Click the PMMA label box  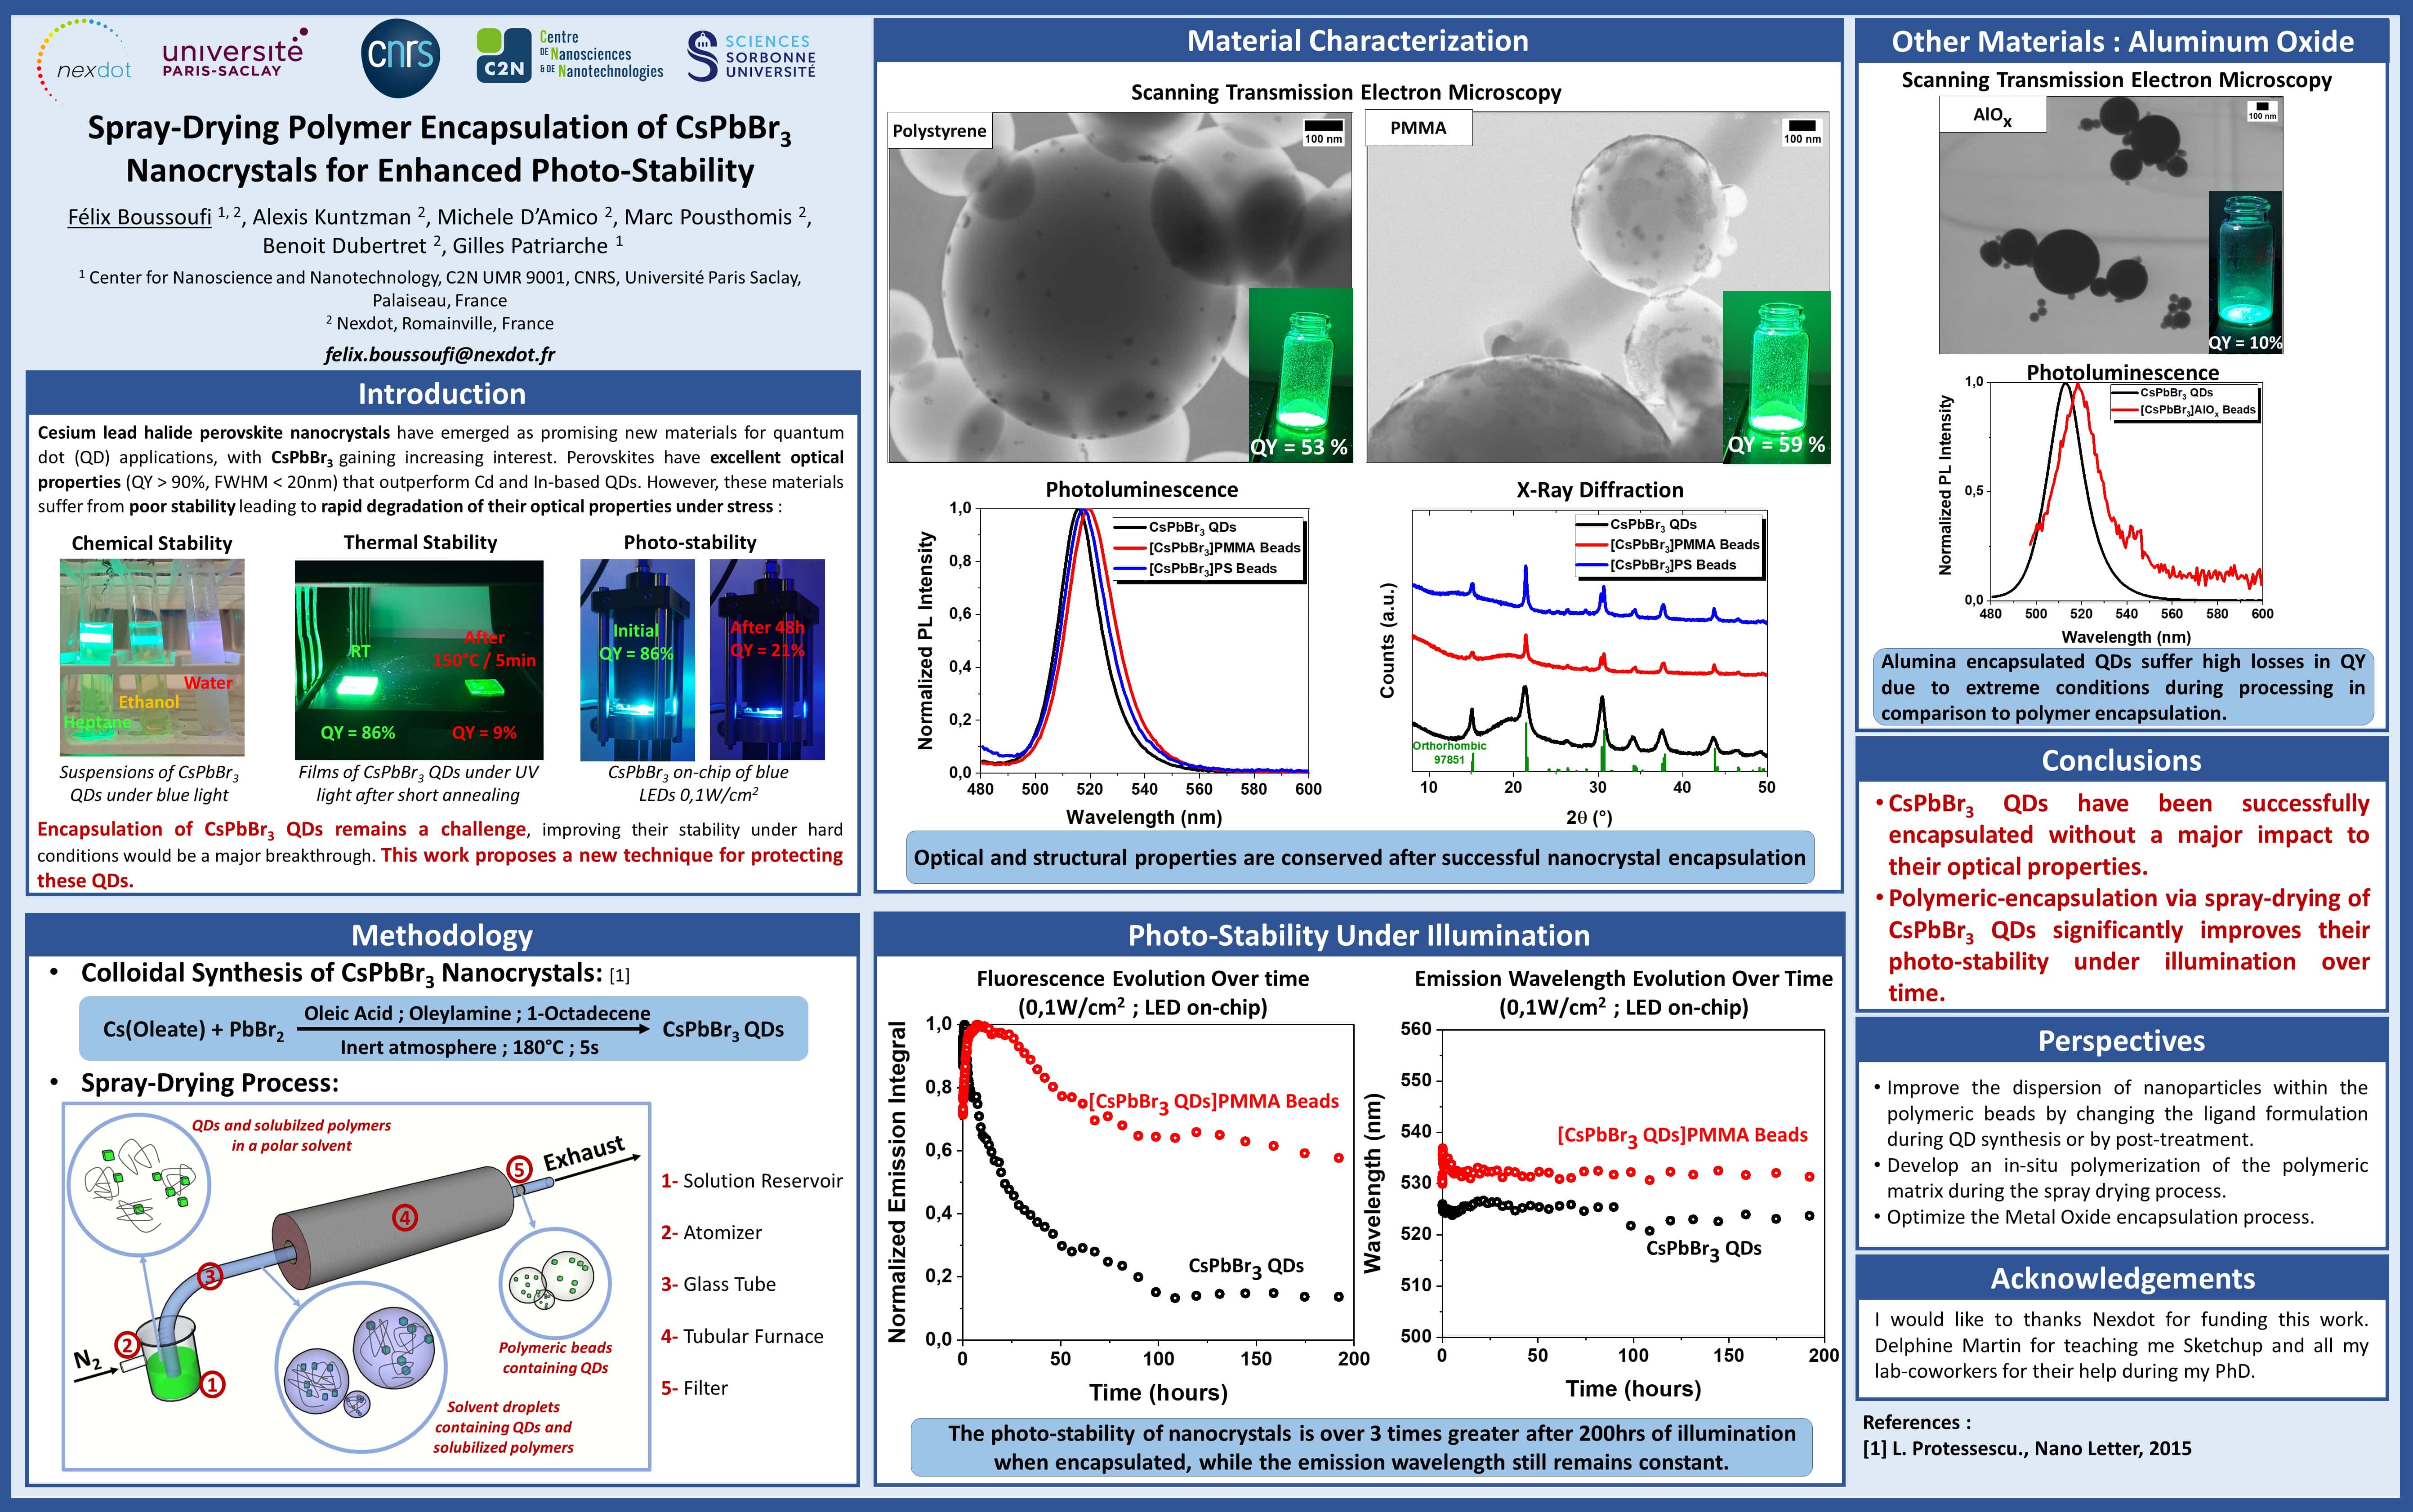point(1419,128)
